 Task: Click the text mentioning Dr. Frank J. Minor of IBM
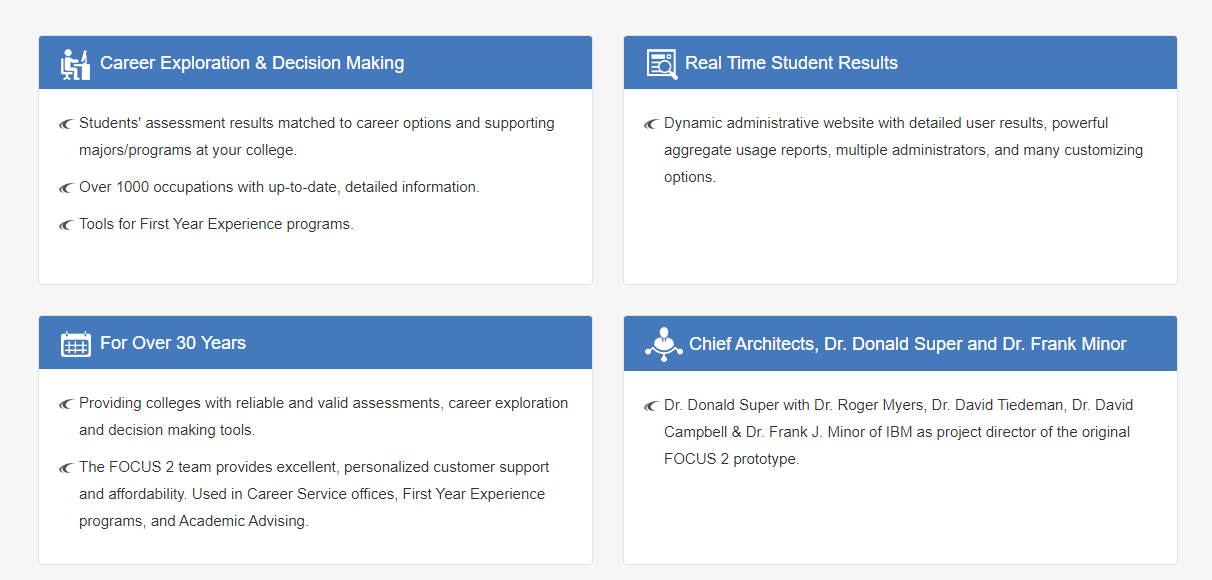coord(897,432)
